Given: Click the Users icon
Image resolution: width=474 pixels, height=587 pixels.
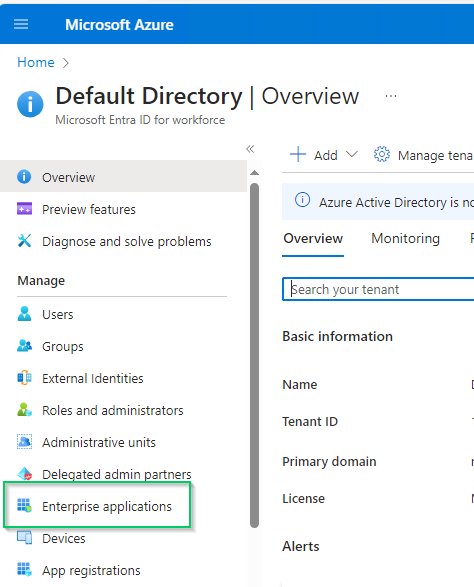Looking at the screenshot, I should point(24,314).
